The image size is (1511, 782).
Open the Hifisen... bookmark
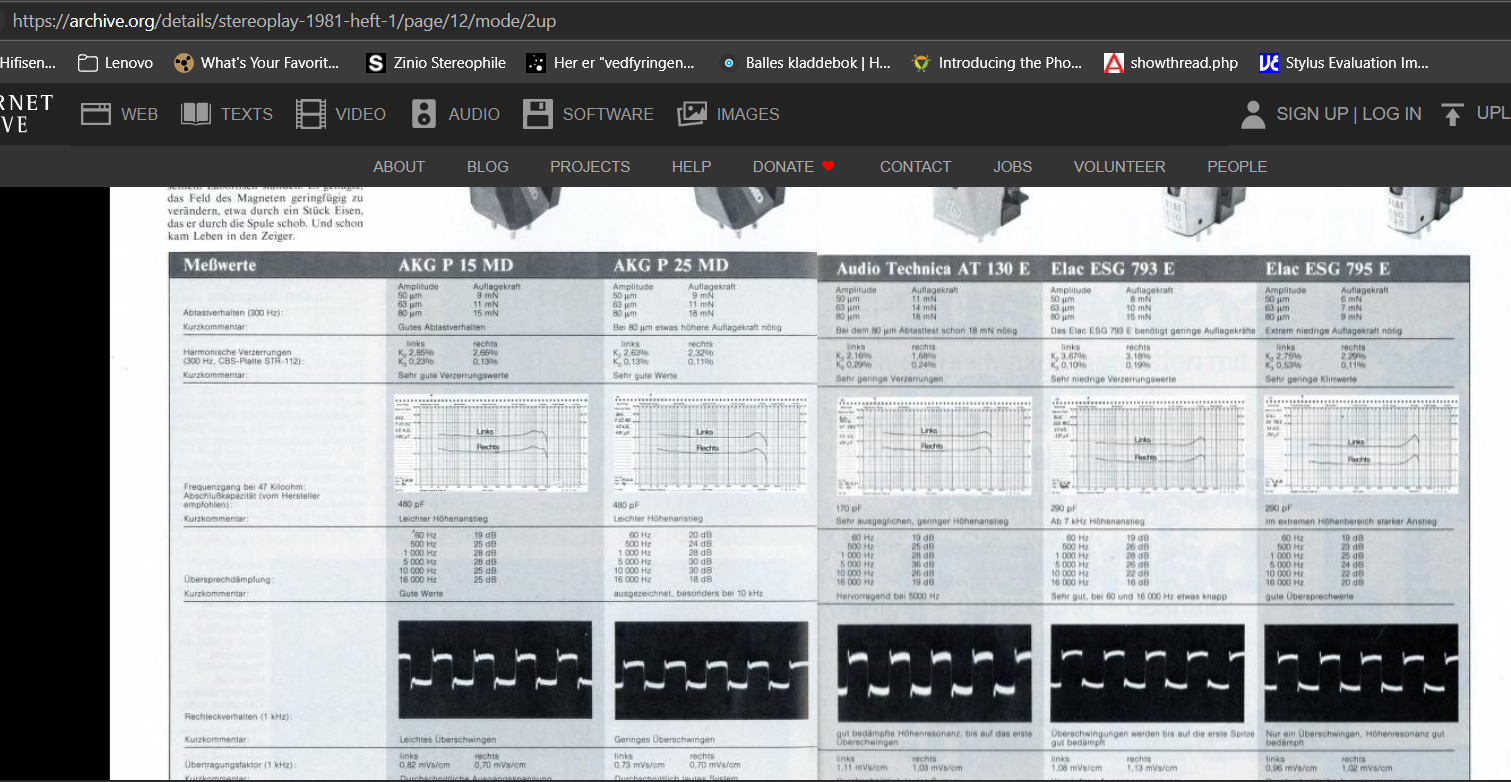[x=28, y=63]
